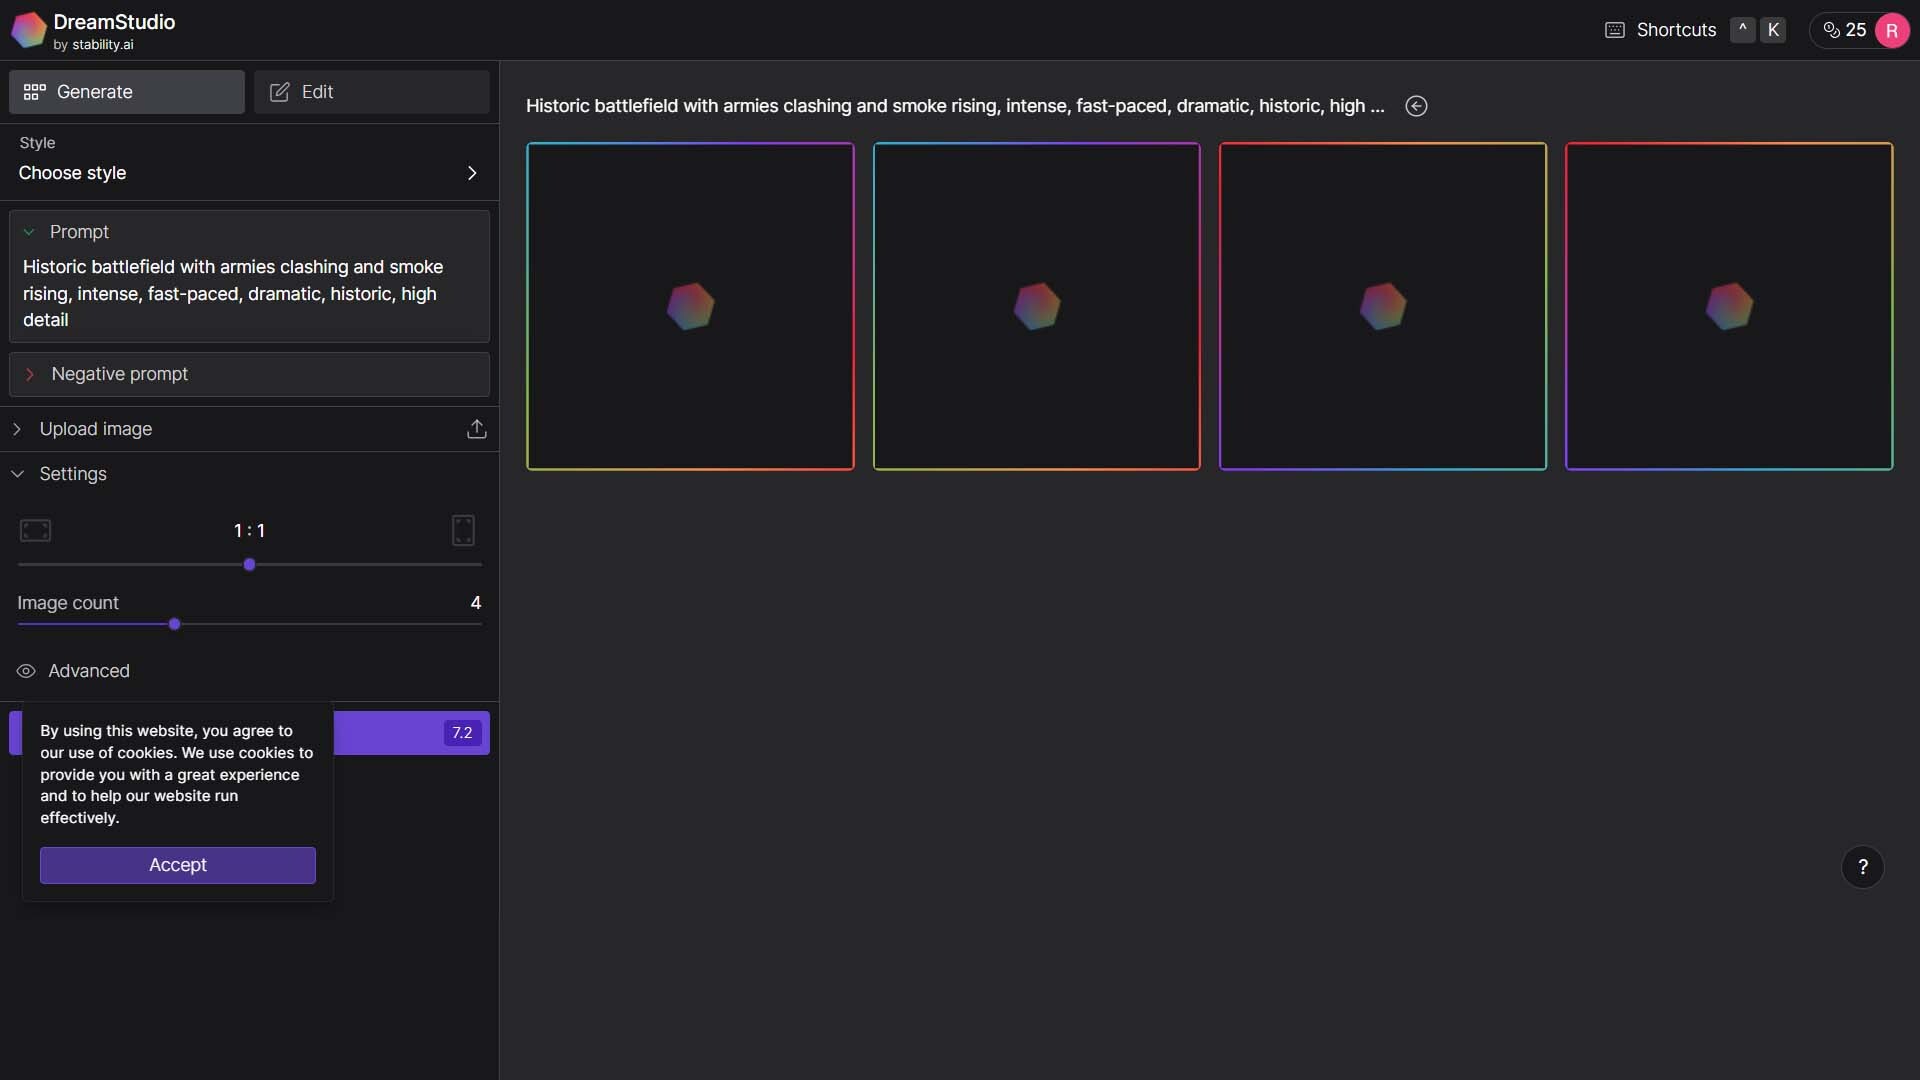
Task: Open the help question mark button
Action: pos(1862,867)
